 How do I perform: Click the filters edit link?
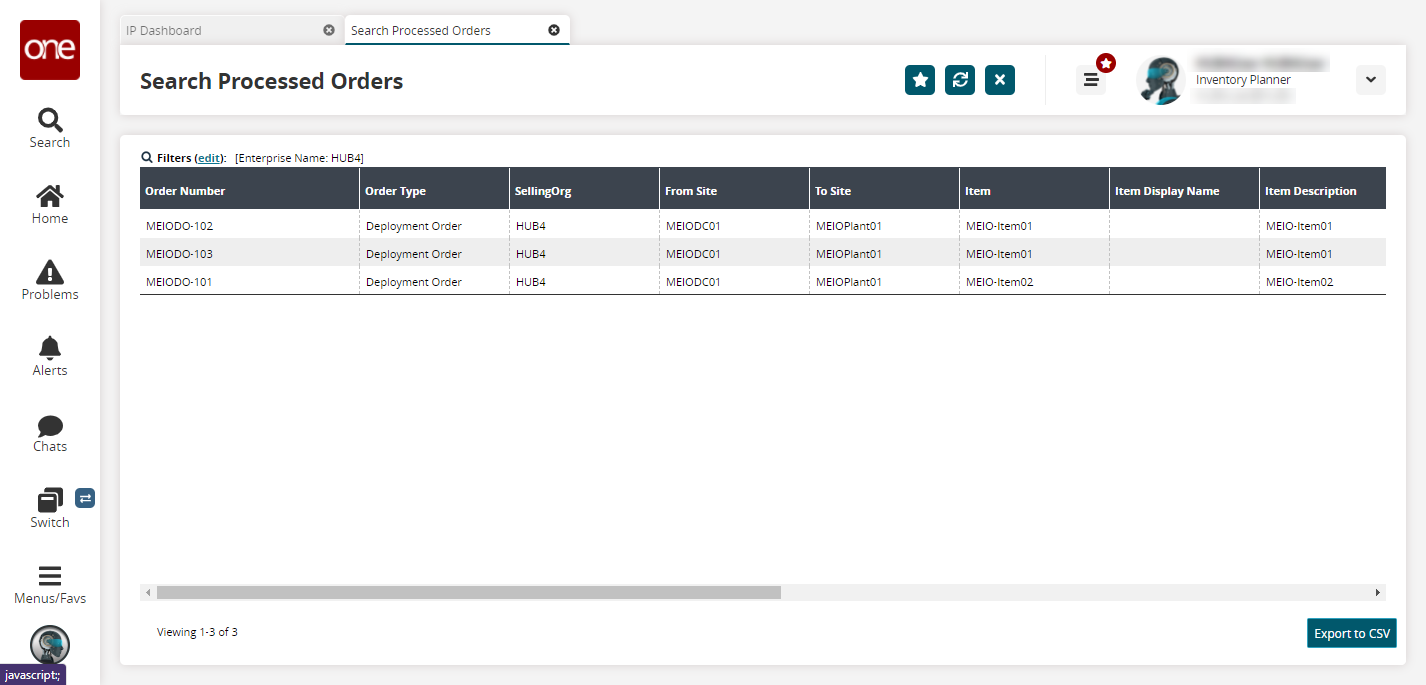[209, 158]
